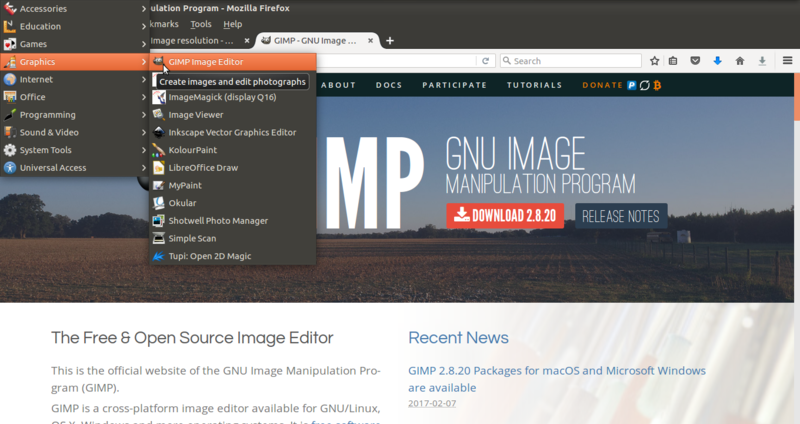Expand the Universal Access submenu arrow
This screenshot has height=424, width=800.
144,167
